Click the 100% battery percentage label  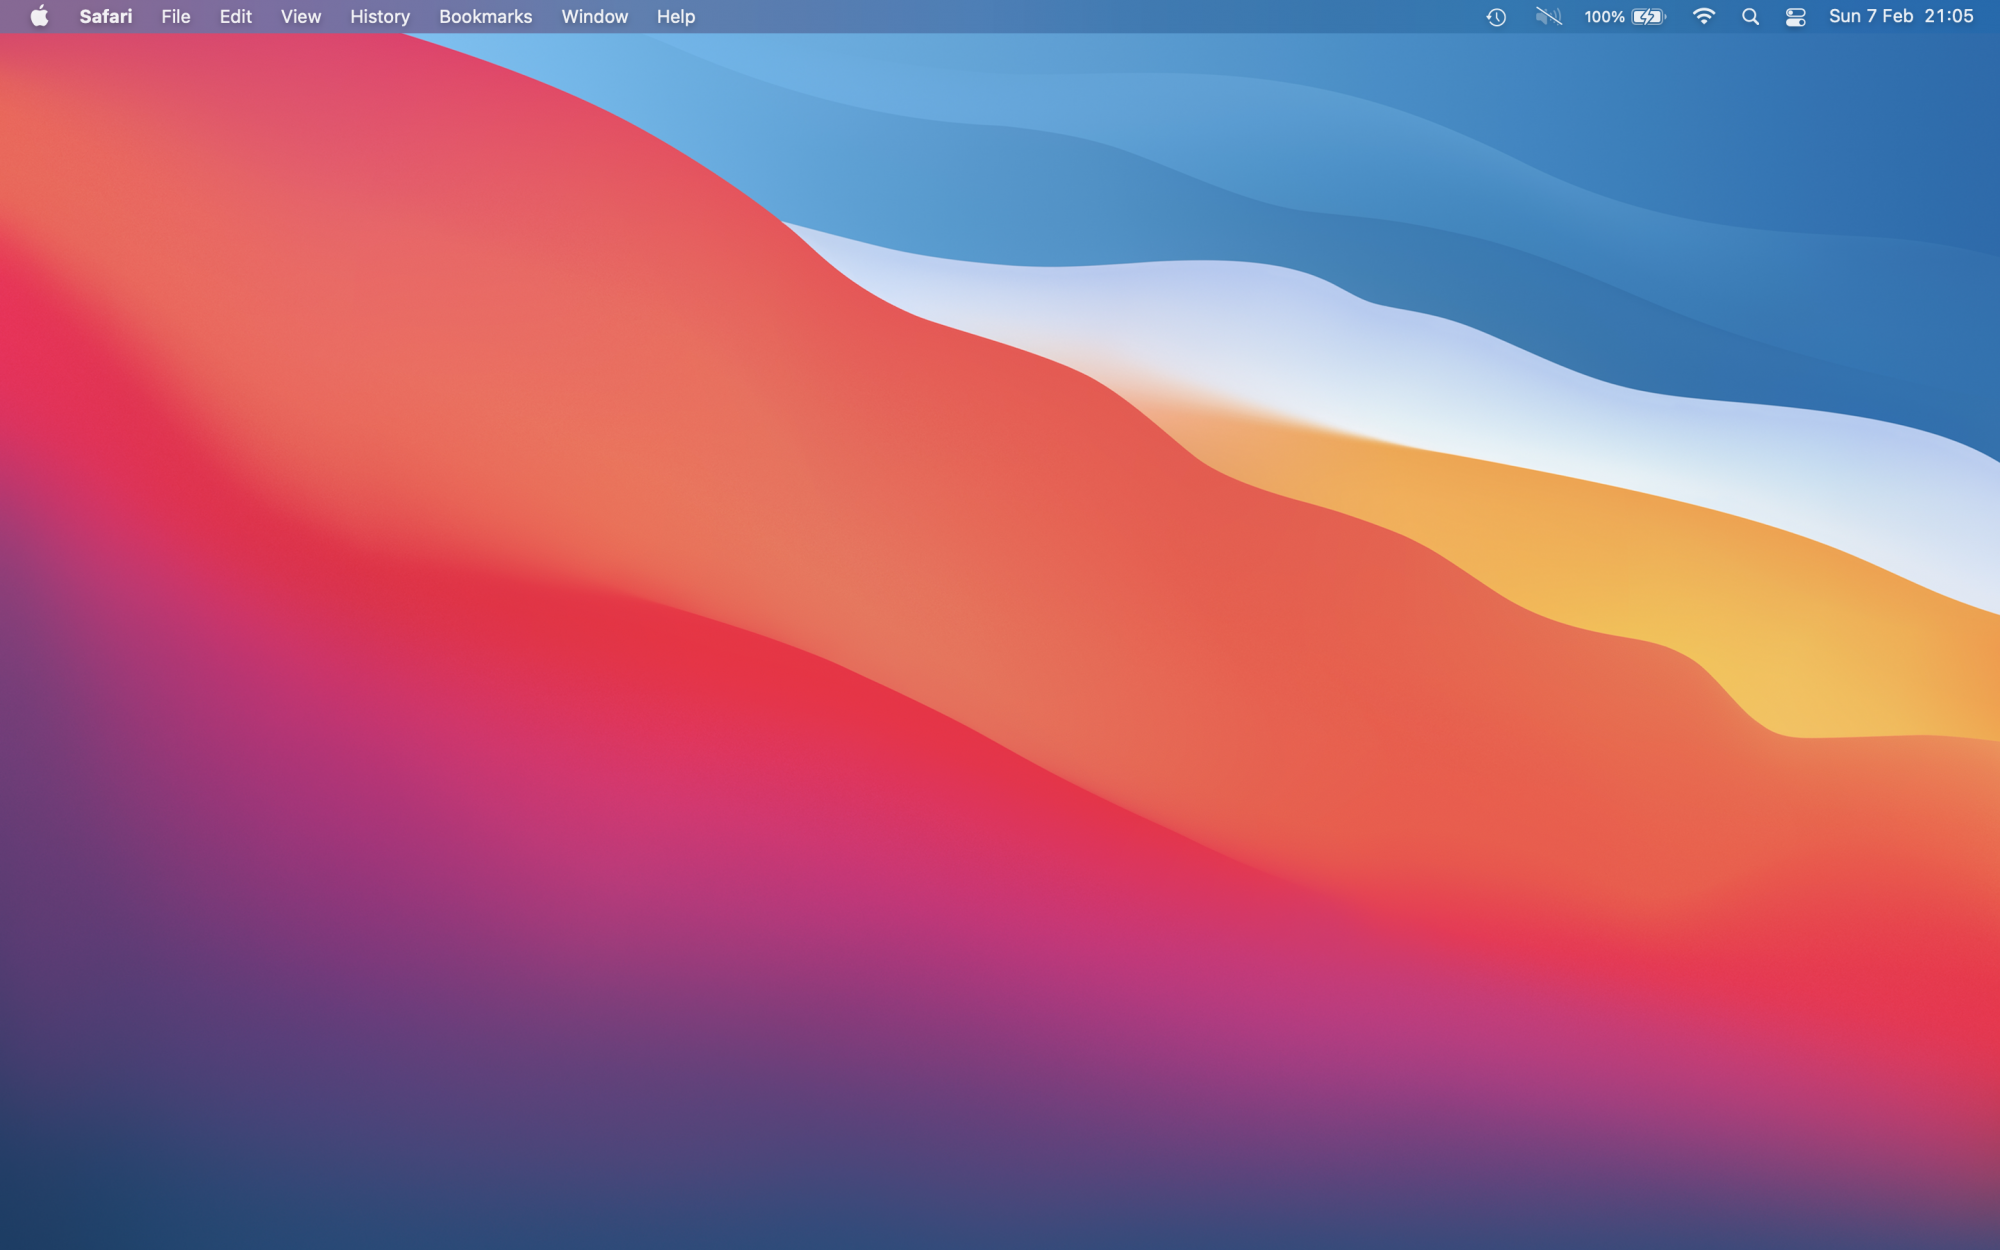(1603, 17)
